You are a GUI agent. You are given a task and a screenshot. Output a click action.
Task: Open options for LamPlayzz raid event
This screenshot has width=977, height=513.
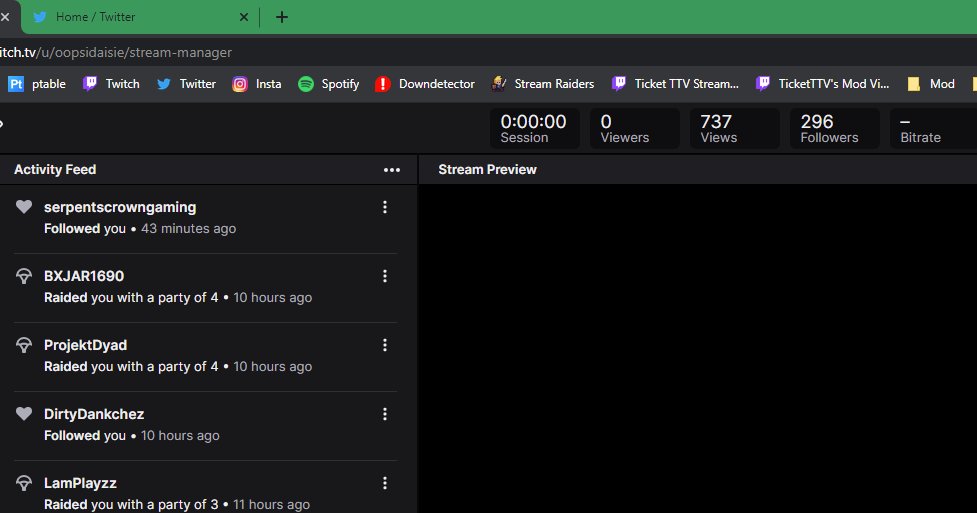(x=384, y=483)
